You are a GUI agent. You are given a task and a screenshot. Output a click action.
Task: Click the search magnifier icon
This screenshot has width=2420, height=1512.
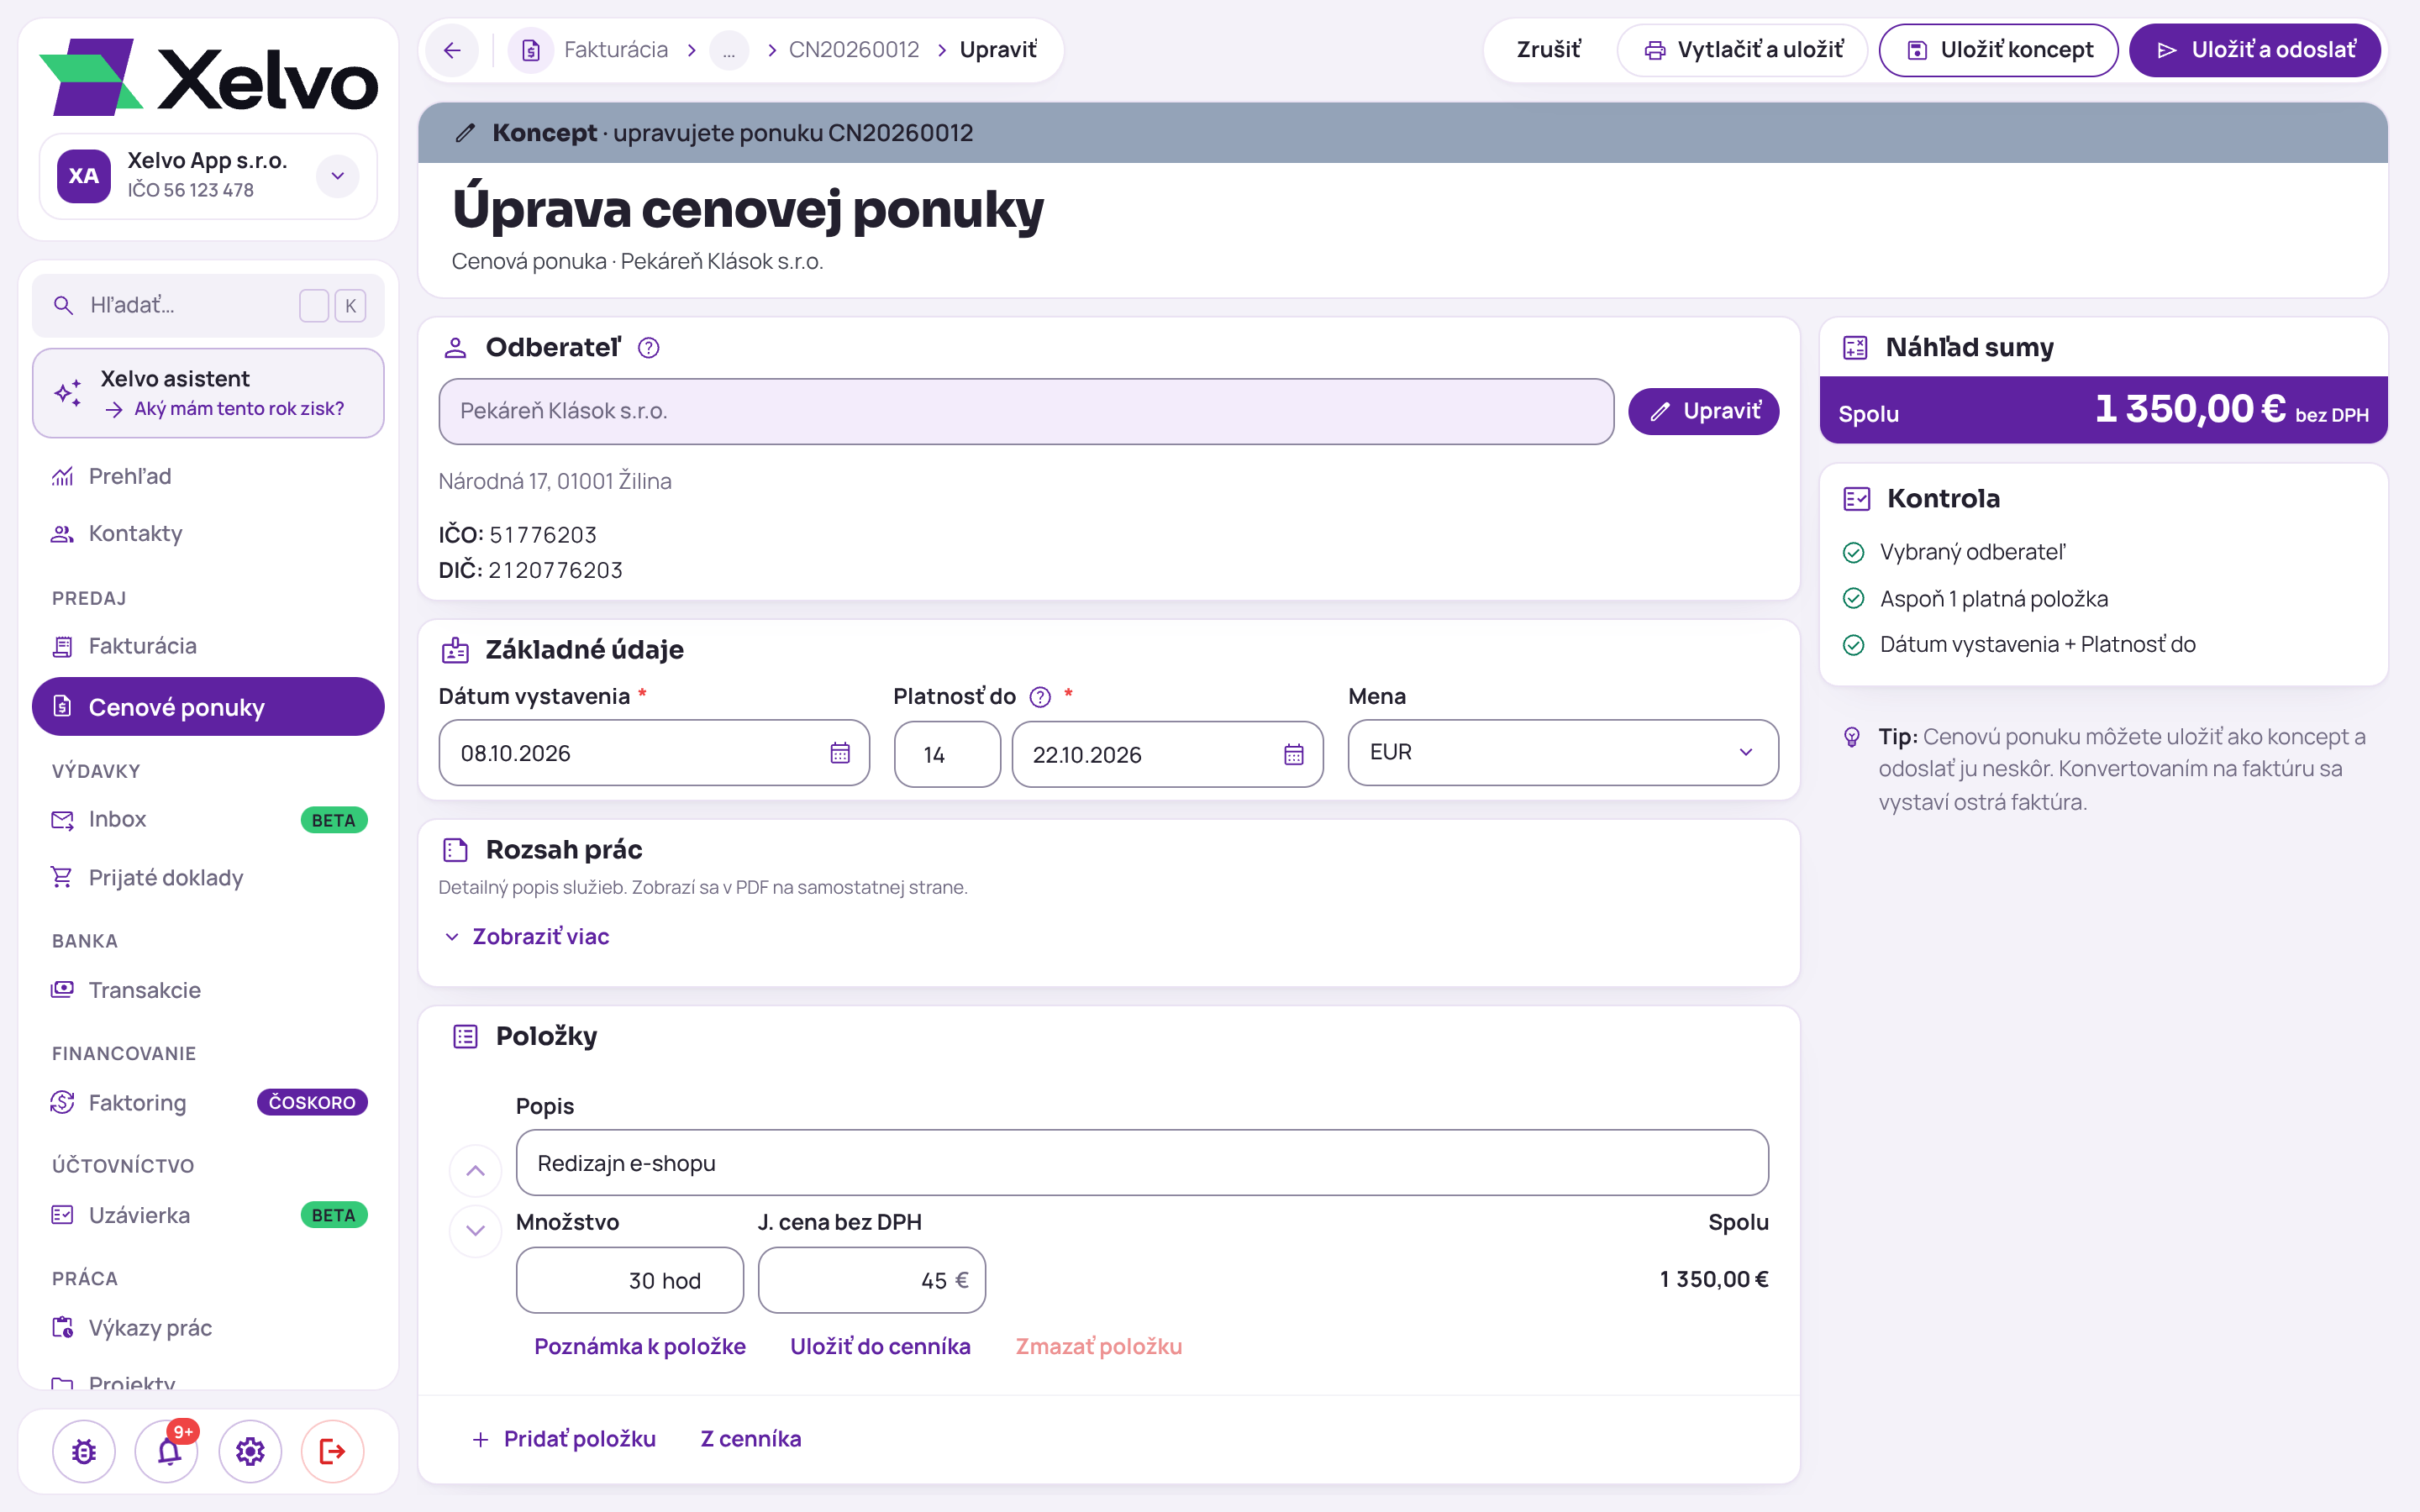click(x=64, y=305)
